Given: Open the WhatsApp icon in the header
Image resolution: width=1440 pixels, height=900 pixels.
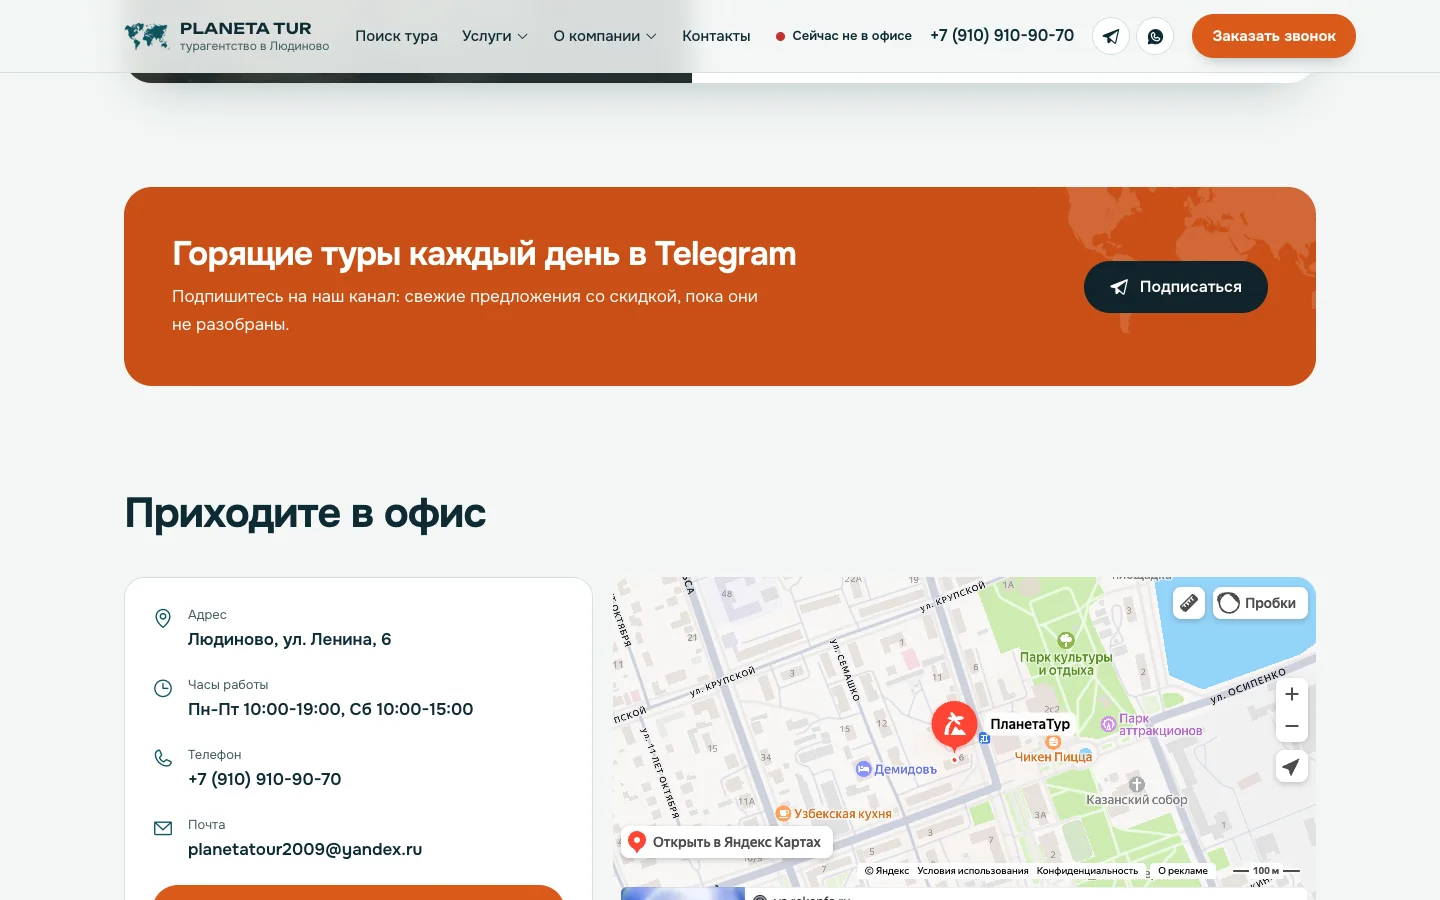Looking at the screenshot, I should [x=1155, y=36].
